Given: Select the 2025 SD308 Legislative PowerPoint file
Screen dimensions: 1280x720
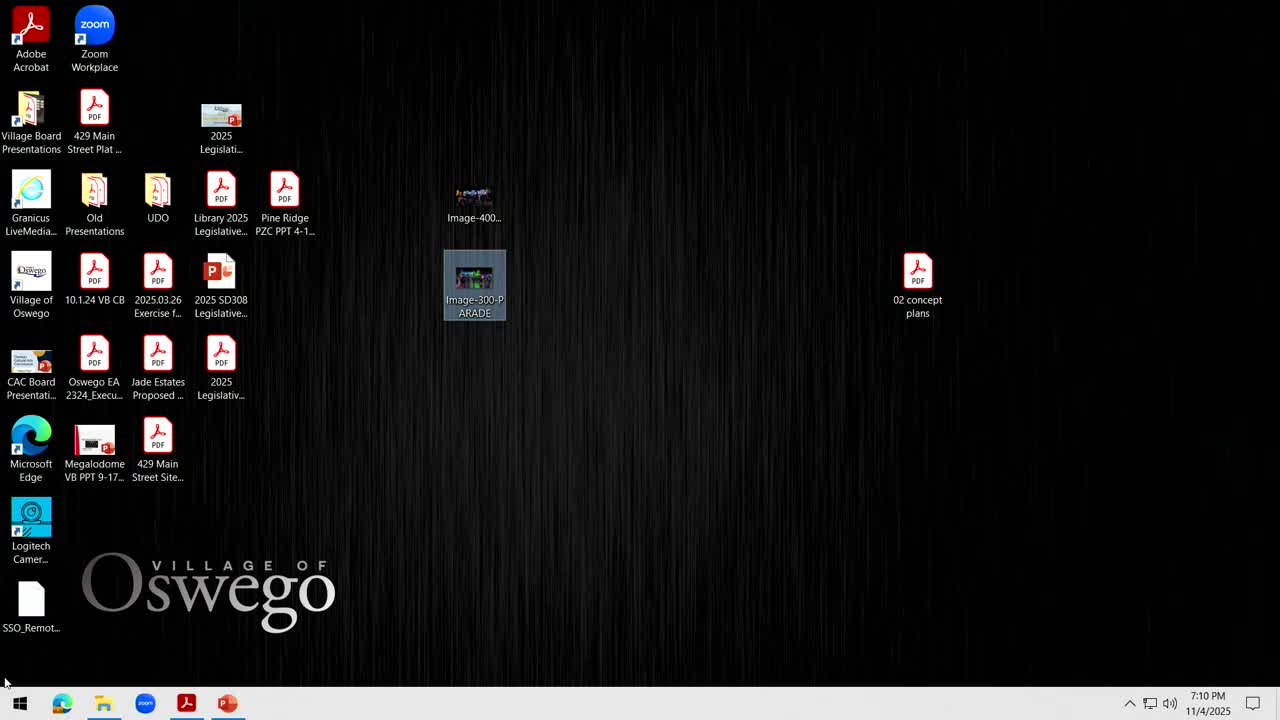Looking at the screenshot, I should point(221,286).
